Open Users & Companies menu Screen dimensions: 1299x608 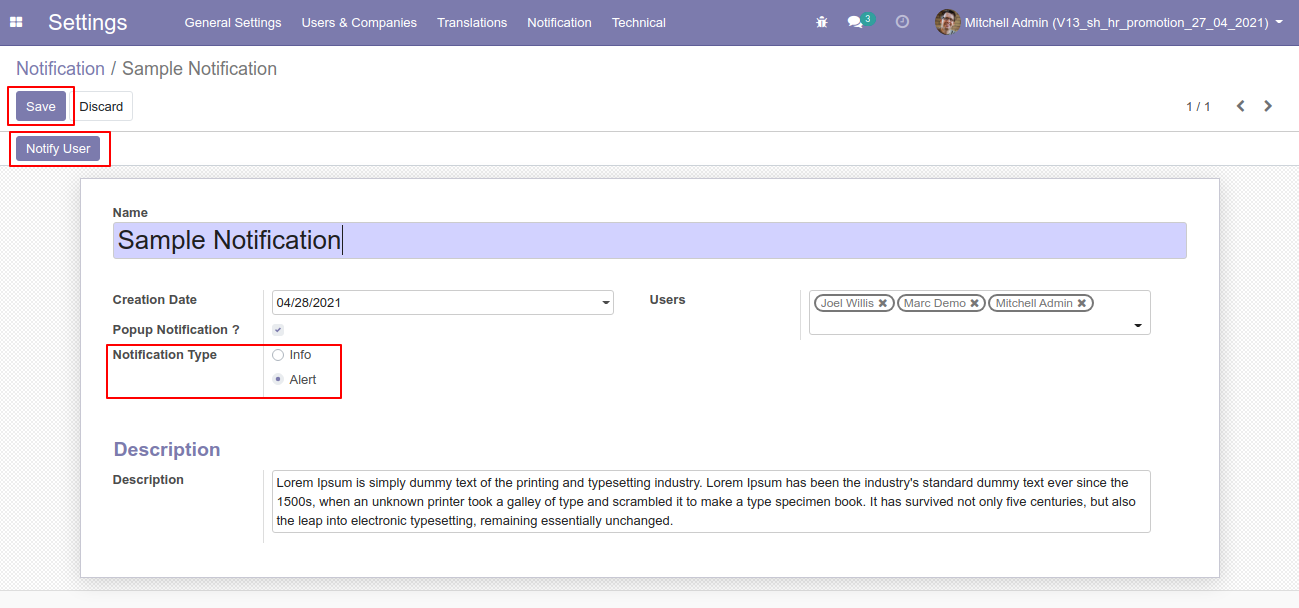(x=359, y=22)
